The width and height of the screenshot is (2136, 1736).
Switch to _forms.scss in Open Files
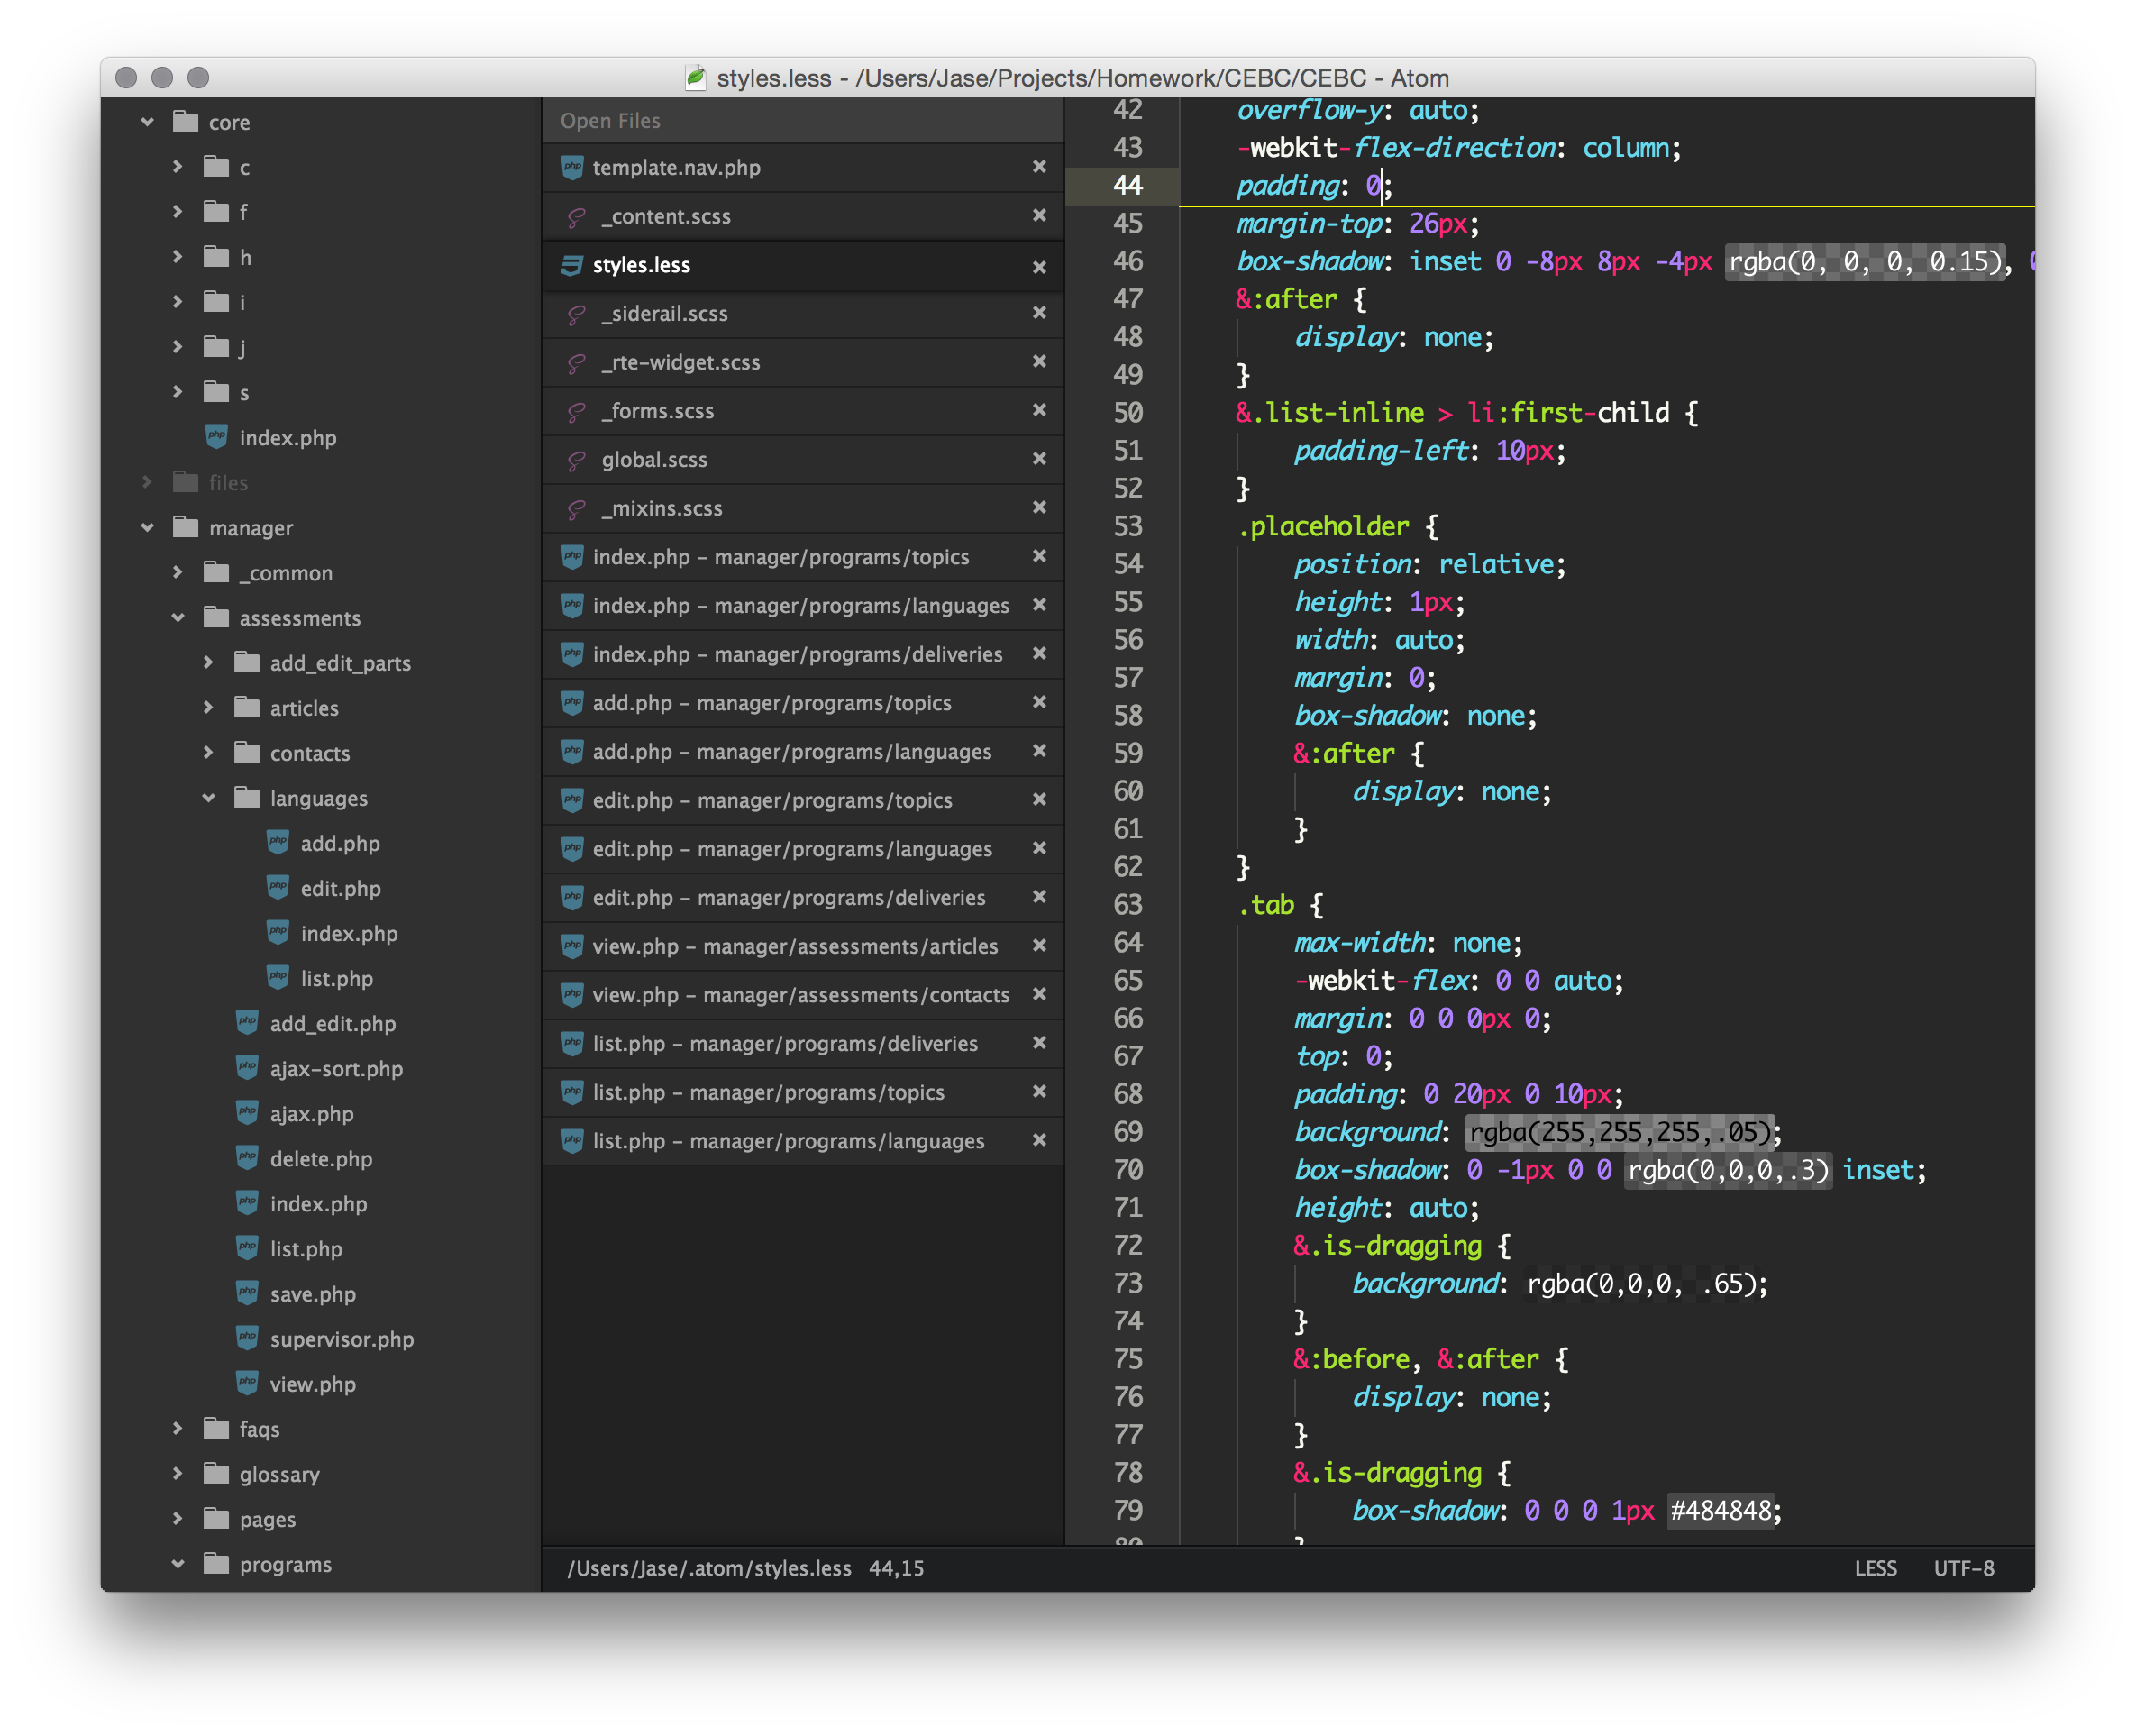pos(657,411)
